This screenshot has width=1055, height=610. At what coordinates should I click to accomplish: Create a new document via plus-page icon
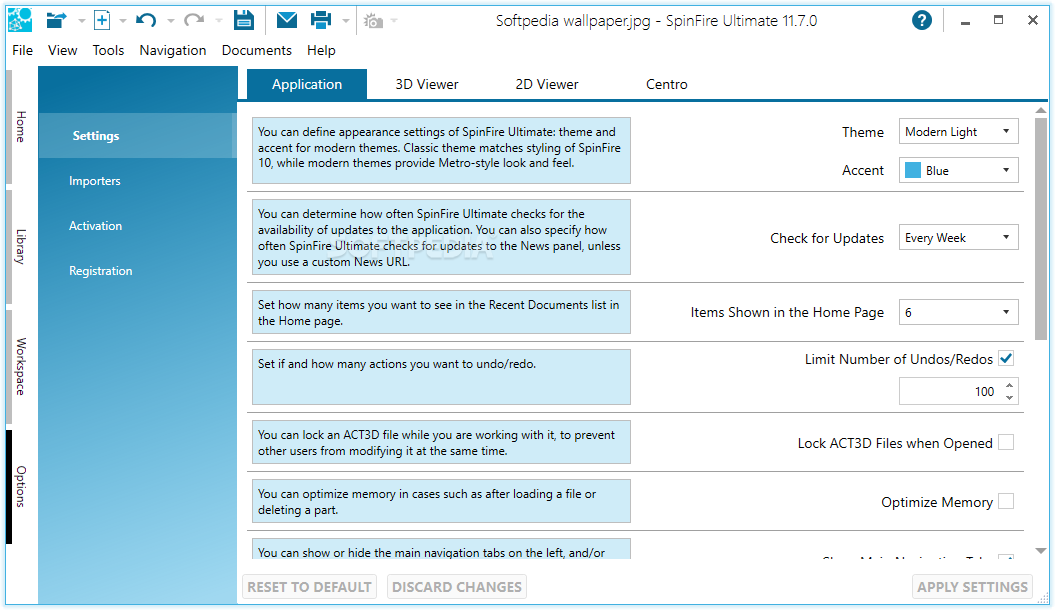coord(102,20)
